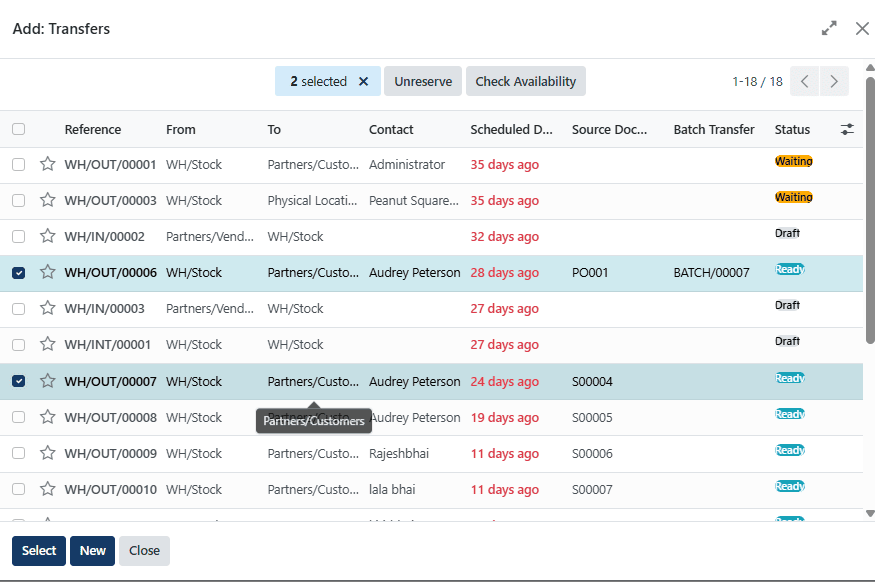Star the WH/OUT/00008 transfer
875x582 pixels.
pos(47,417)
